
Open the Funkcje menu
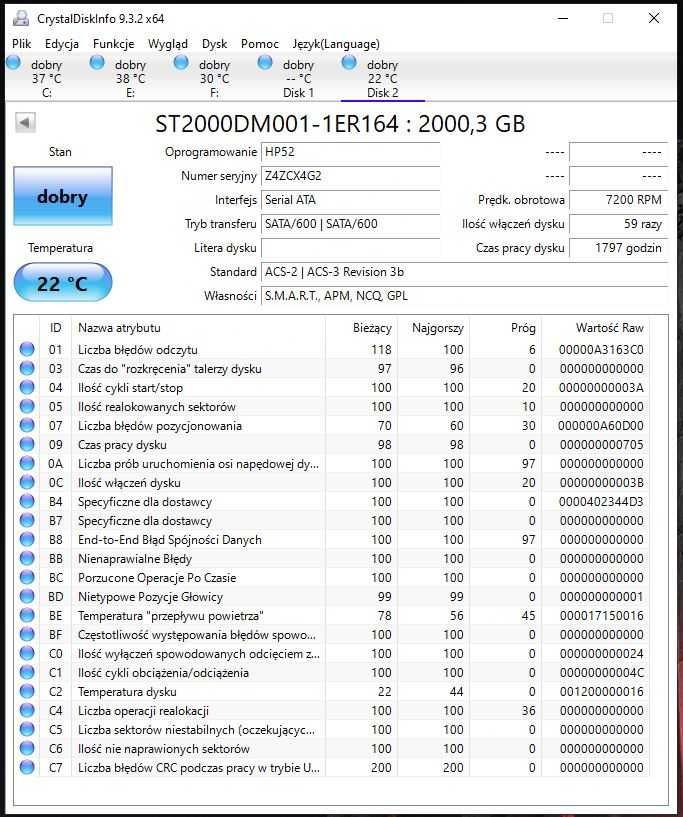coord(114,44)
